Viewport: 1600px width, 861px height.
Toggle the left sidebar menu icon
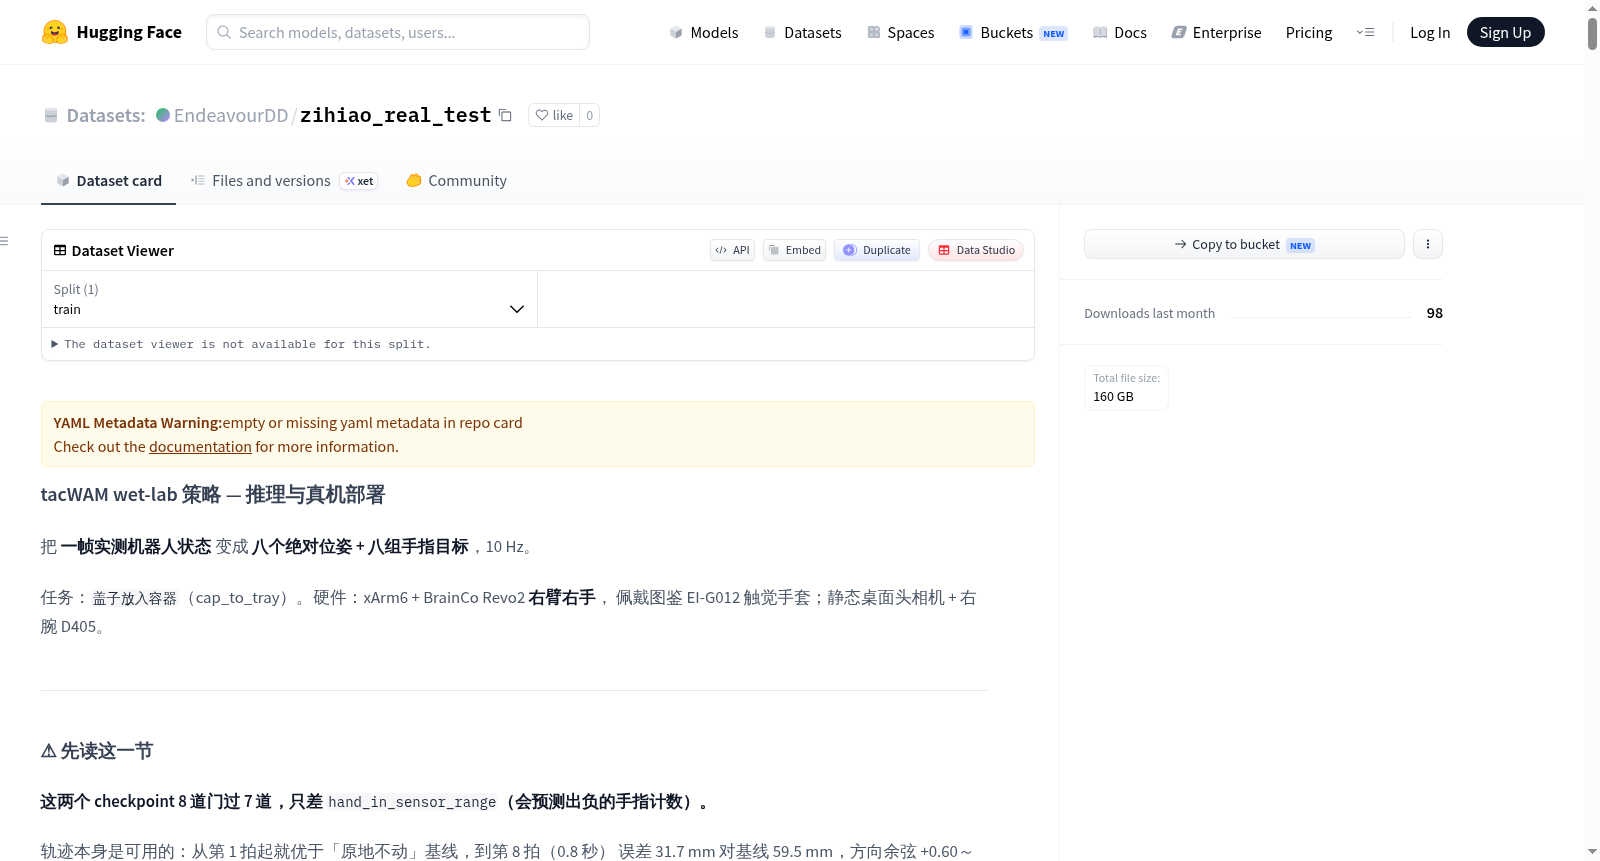click(4, 241)
